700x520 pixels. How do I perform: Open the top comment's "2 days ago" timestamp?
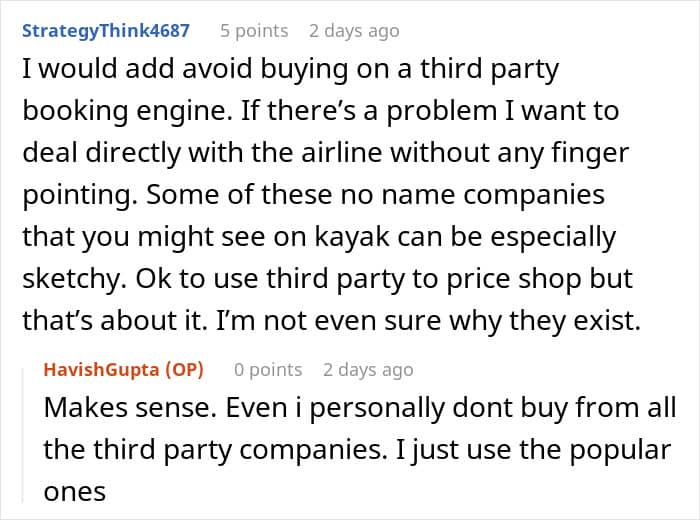click(354, 31)
